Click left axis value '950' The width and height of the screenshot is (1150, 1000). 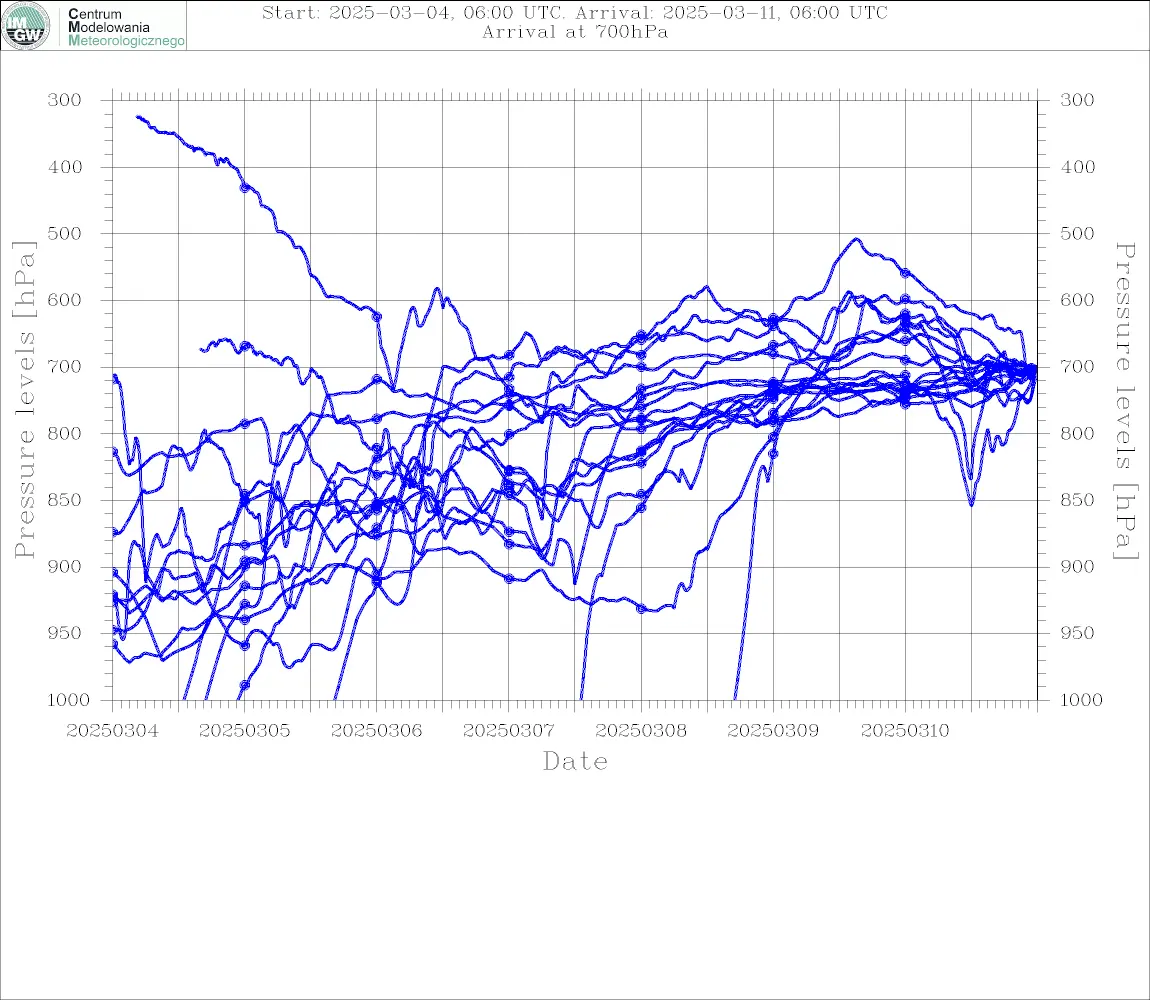pos(65,632)
